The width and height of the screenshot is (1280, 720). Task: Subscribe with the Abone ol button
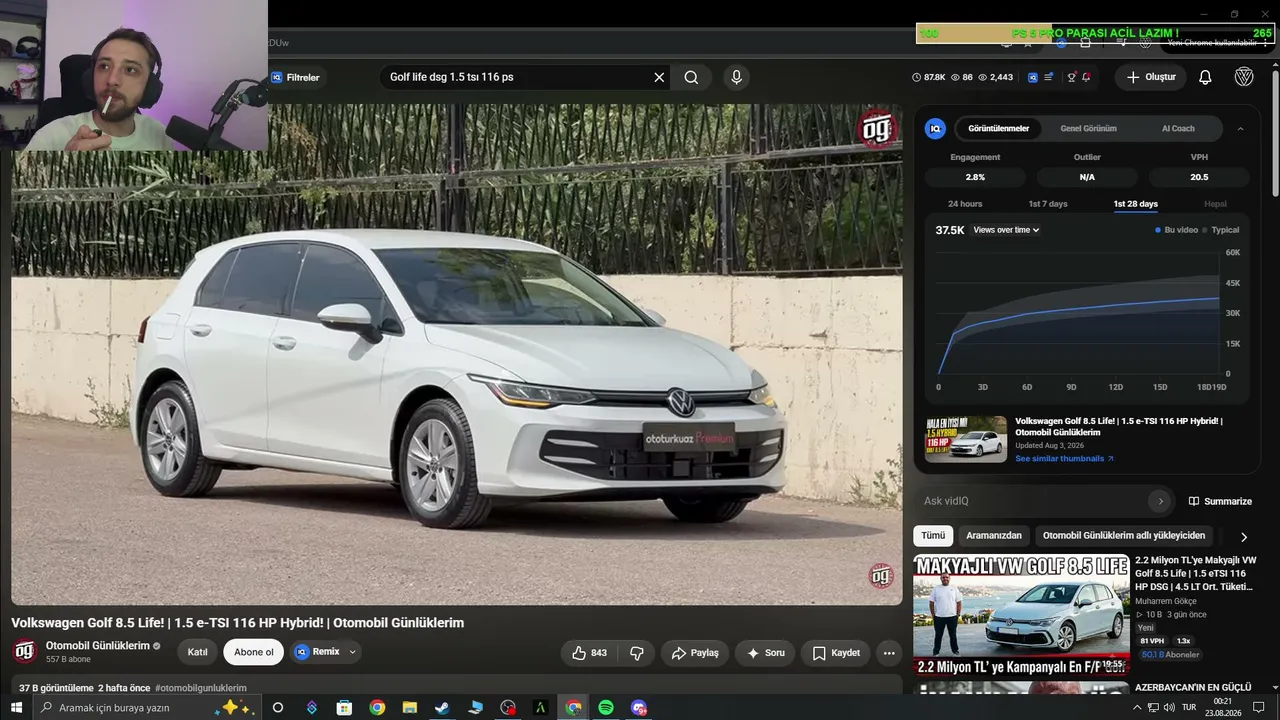coord(254,652)
